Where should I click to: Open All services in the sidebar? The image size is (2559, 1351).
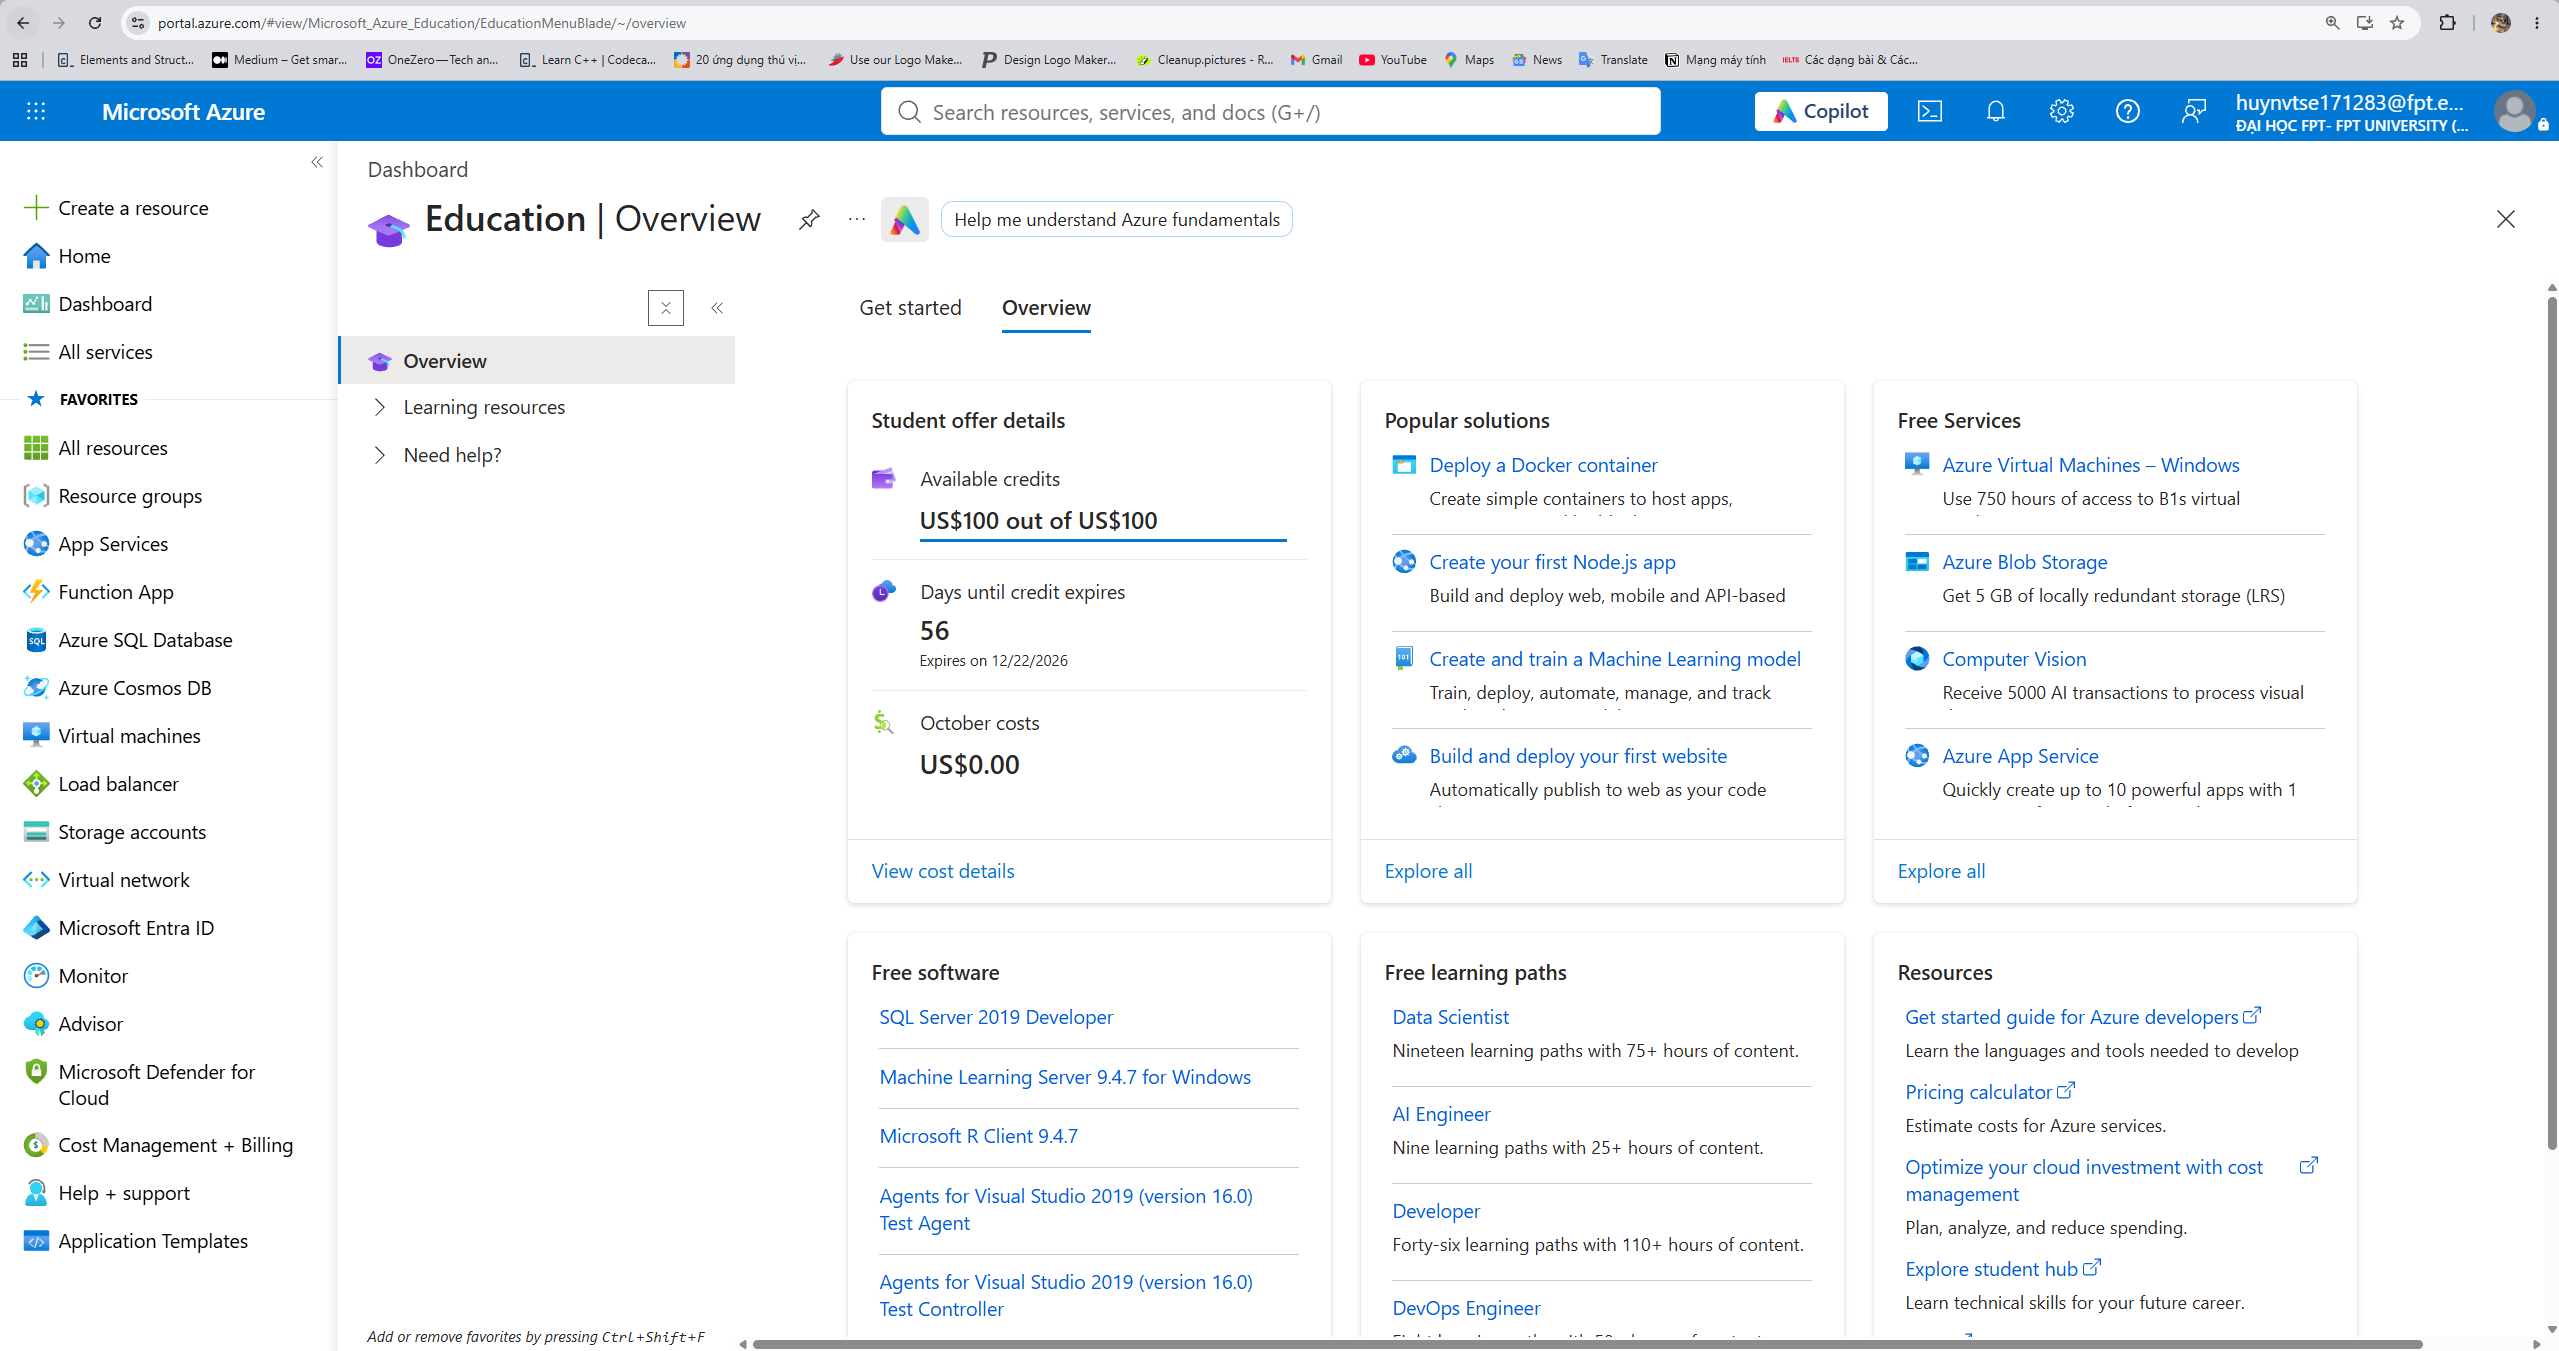coord(105,352)
